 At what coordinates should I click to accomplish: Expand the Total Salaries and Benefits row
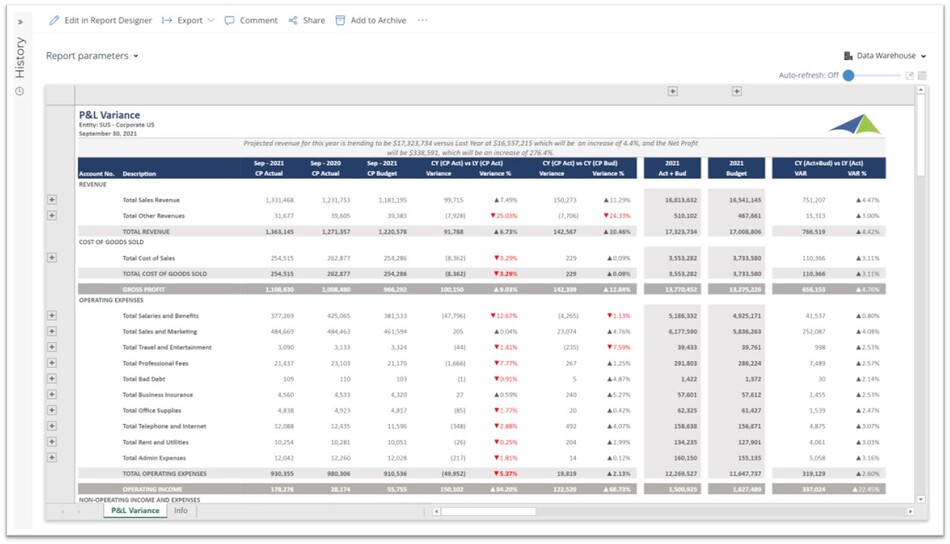point(51,316)
